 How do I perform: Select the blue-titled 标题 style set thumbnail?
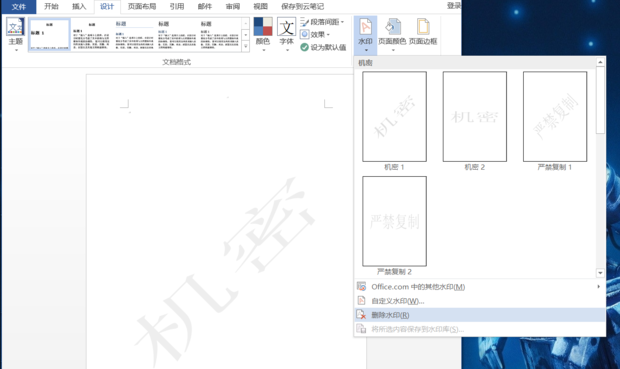134,35
